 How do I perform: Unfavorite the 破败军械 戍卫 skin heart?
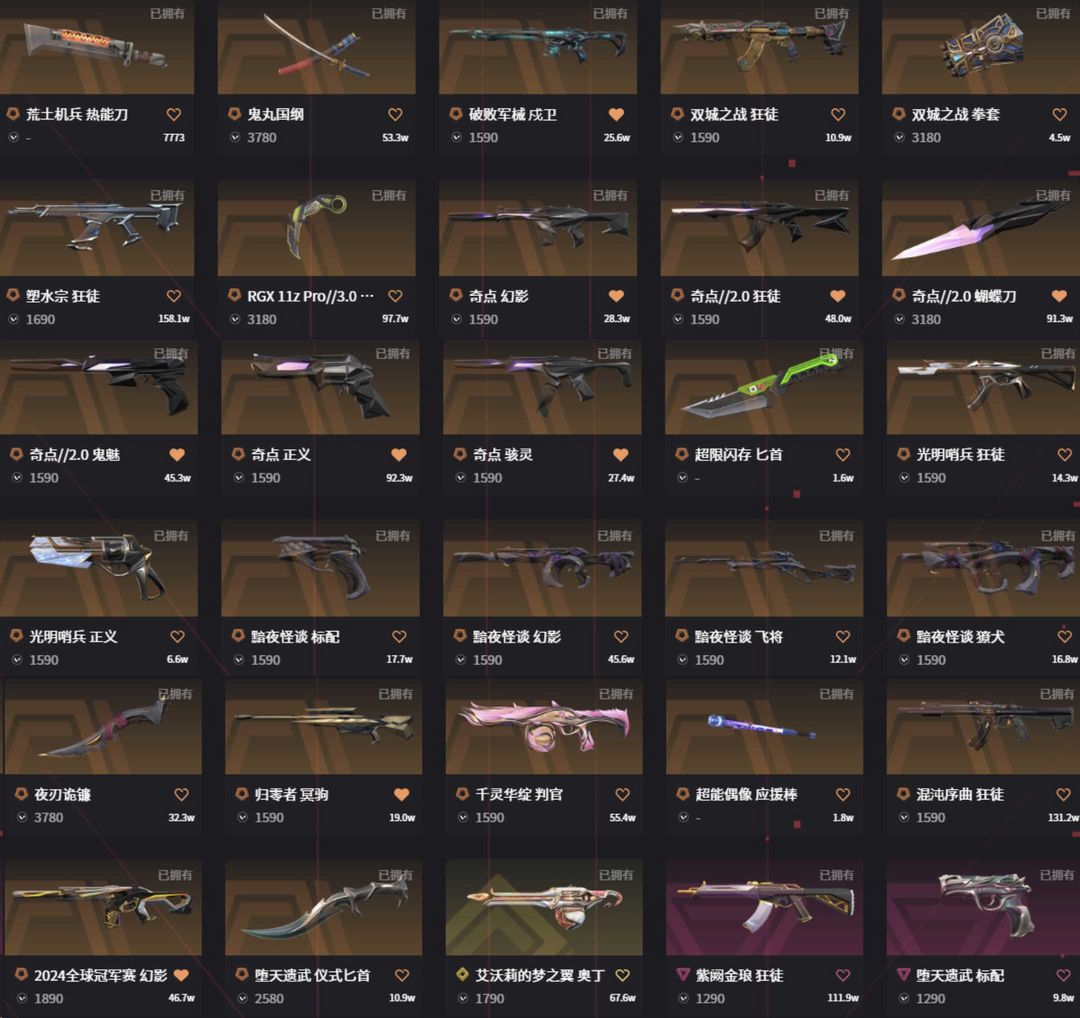point(616,114)
